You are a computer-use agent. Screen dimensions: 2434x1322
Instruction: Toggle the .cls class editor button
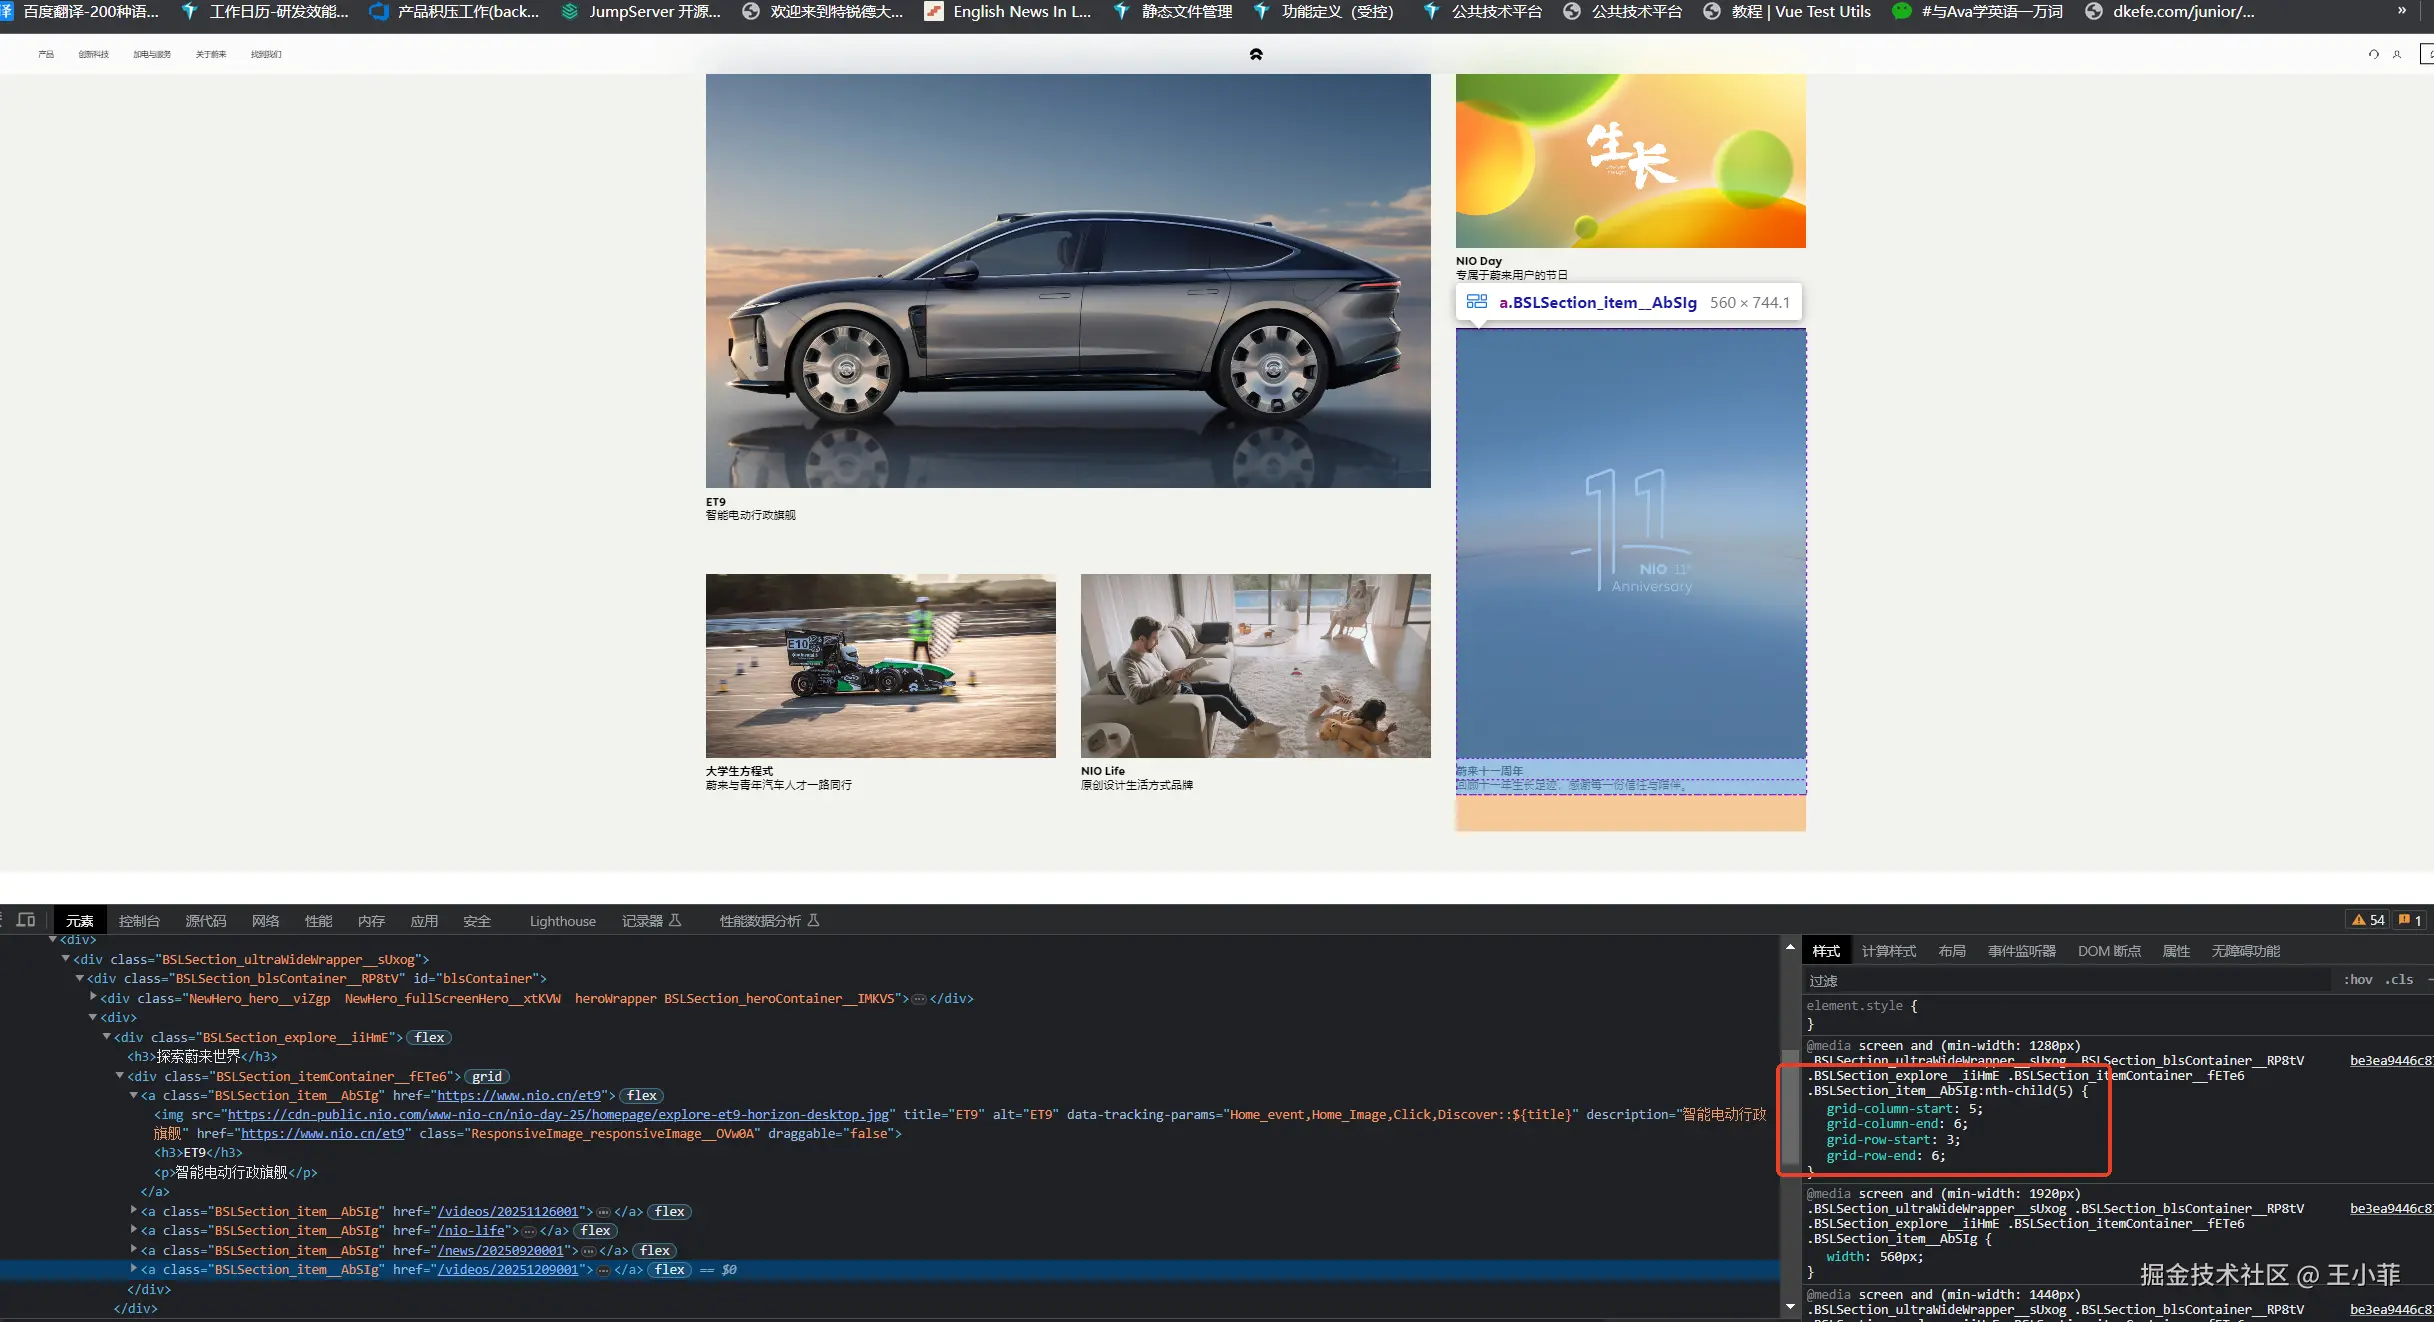[2399, 980]
